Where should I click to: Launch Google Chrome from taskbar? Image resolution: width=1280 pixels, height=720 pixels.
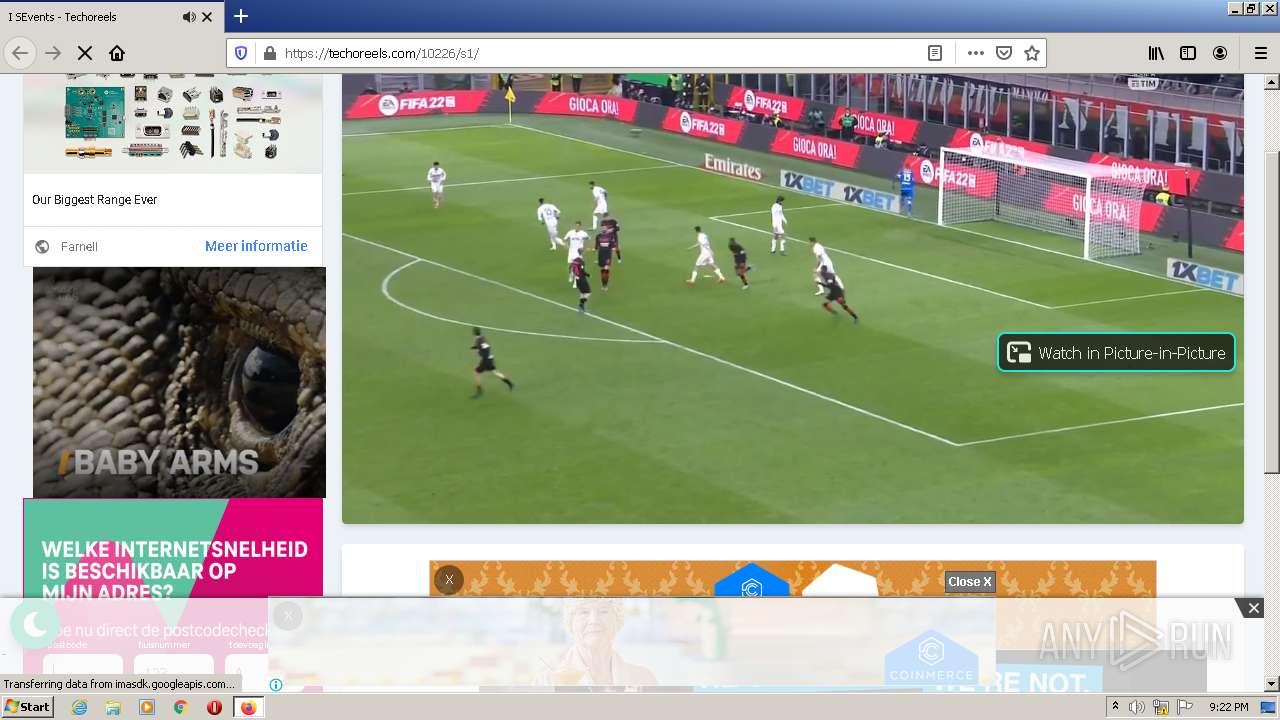coord(180,707)
